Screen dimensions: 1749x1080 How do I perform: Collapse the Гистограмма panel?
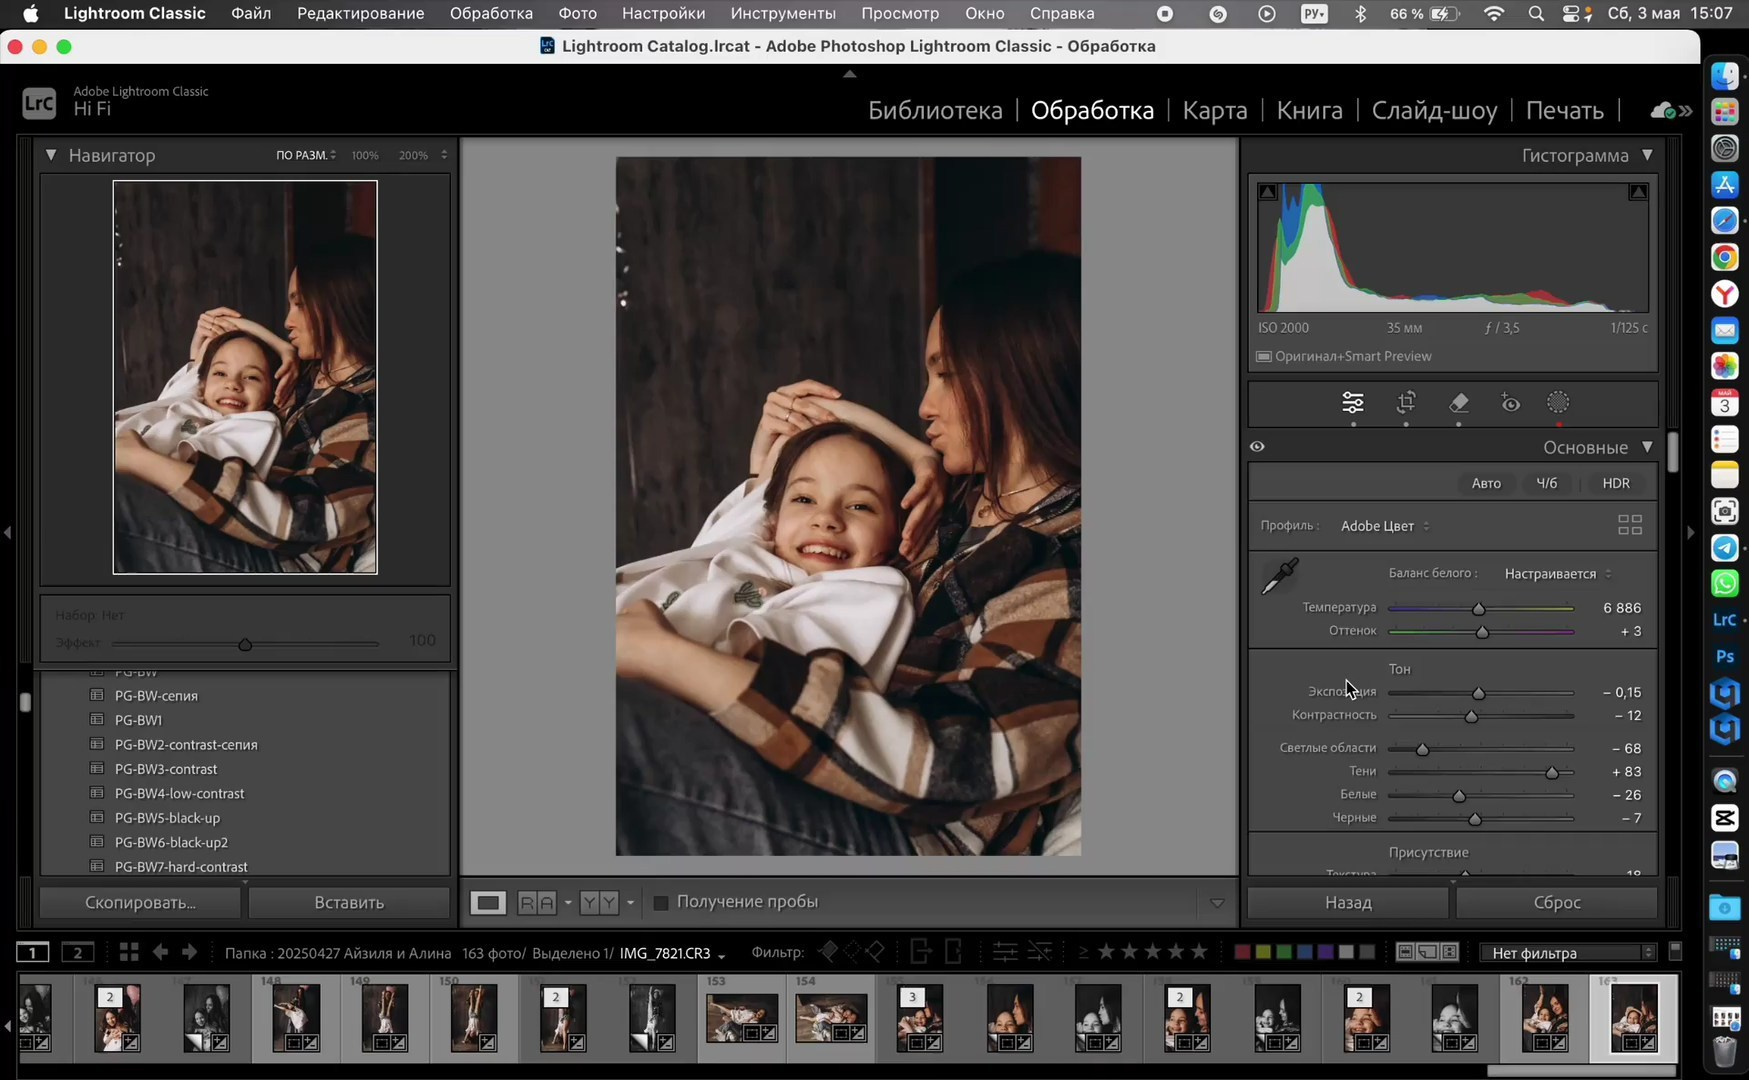(x=1647, y=155)
